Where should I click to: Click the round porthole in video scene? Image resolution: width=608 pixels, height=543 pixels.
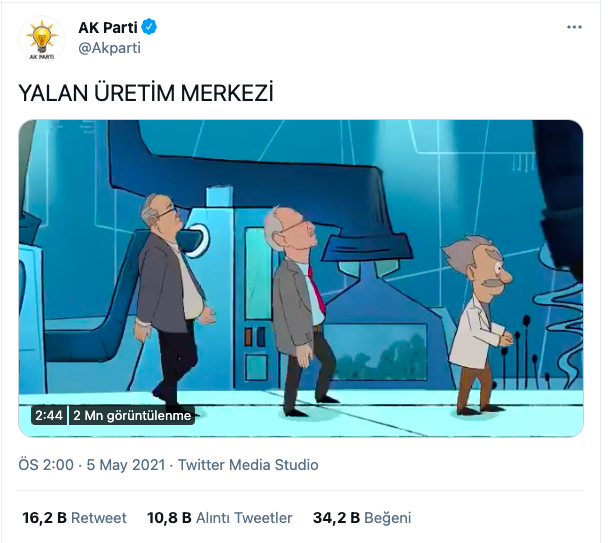198,240
